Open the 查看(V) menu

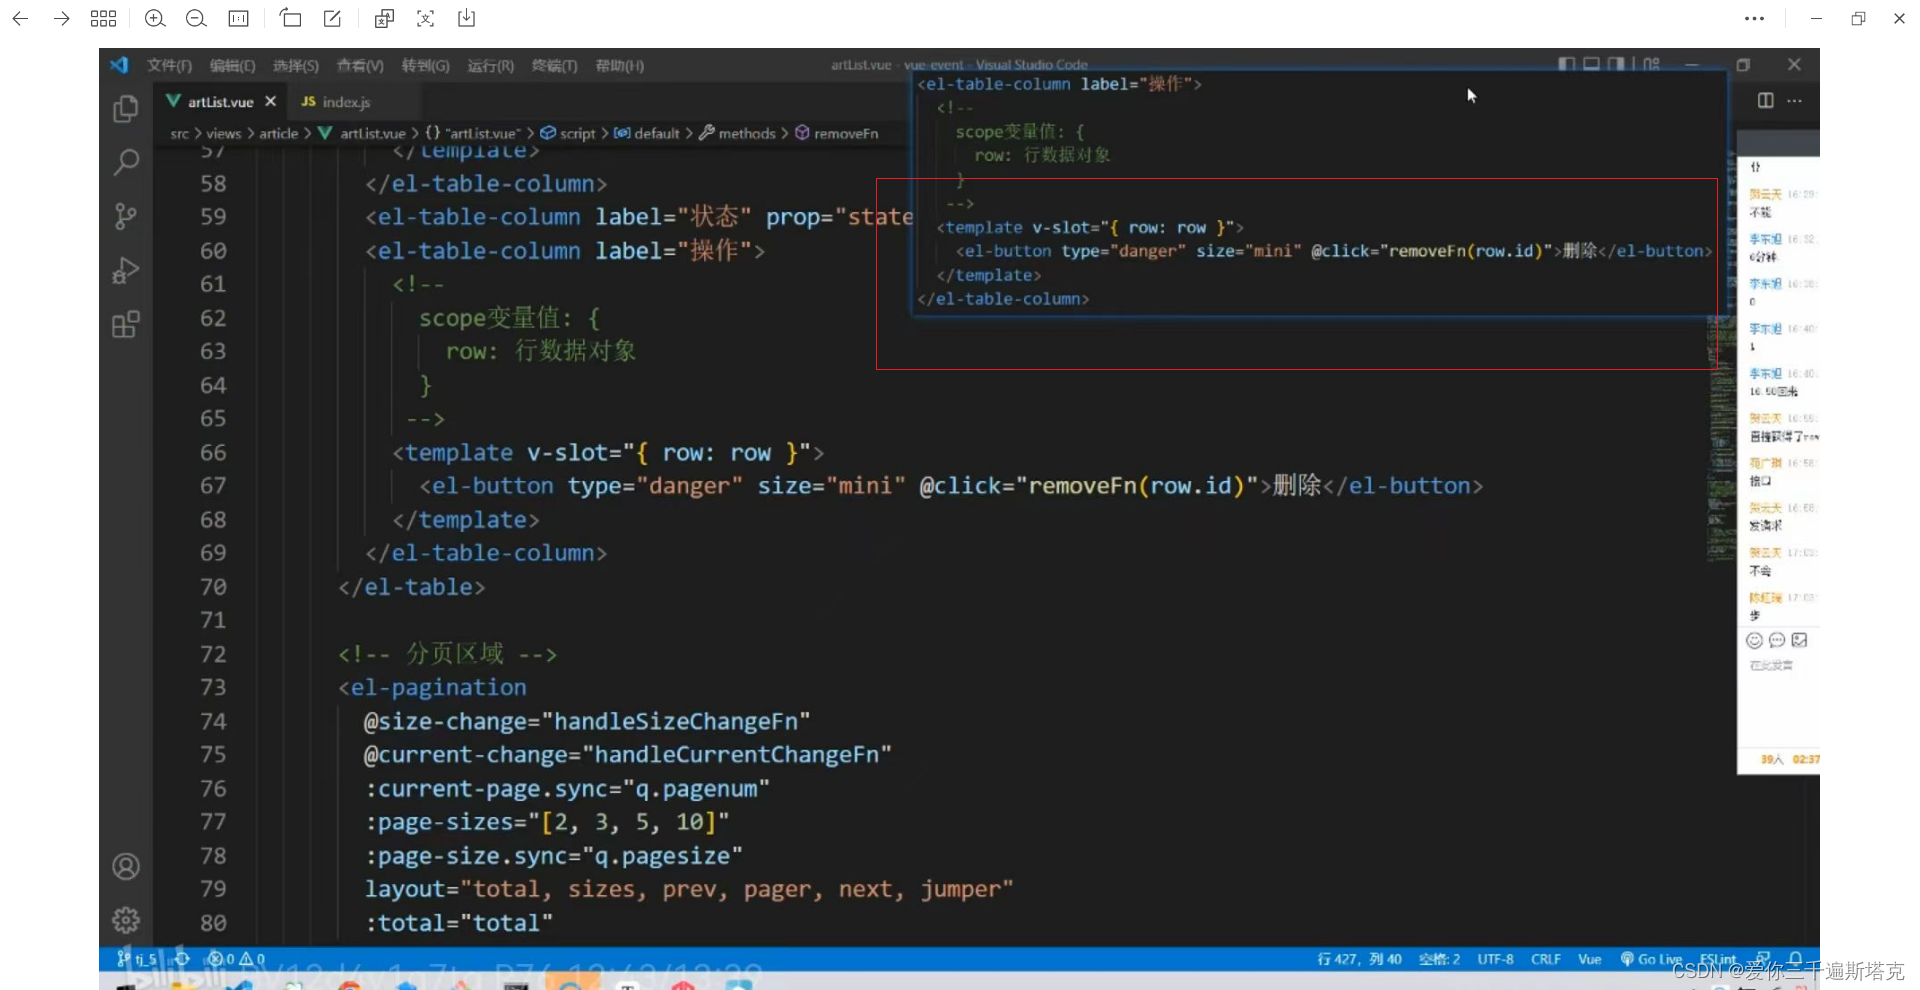[360, 65]
